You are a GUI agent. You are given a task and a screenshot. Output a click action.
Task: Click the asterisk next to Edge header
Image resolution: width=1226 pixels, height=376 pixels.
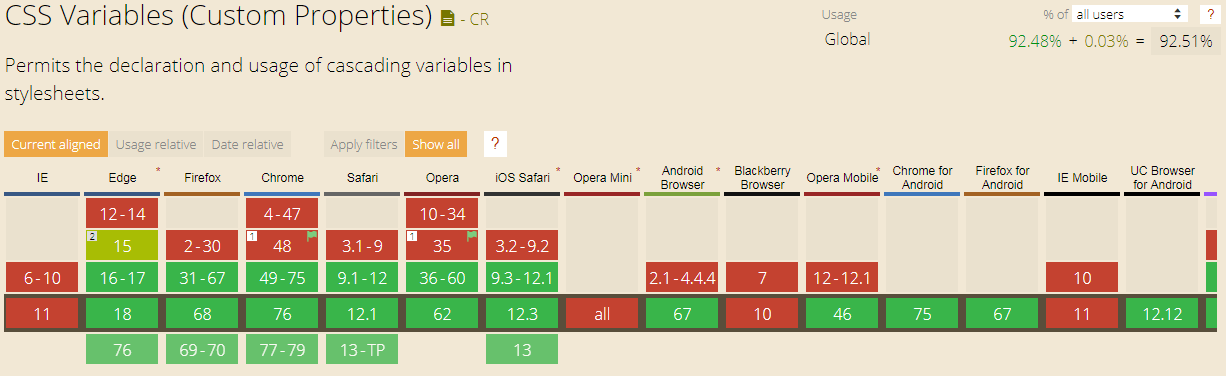[157, 171]
